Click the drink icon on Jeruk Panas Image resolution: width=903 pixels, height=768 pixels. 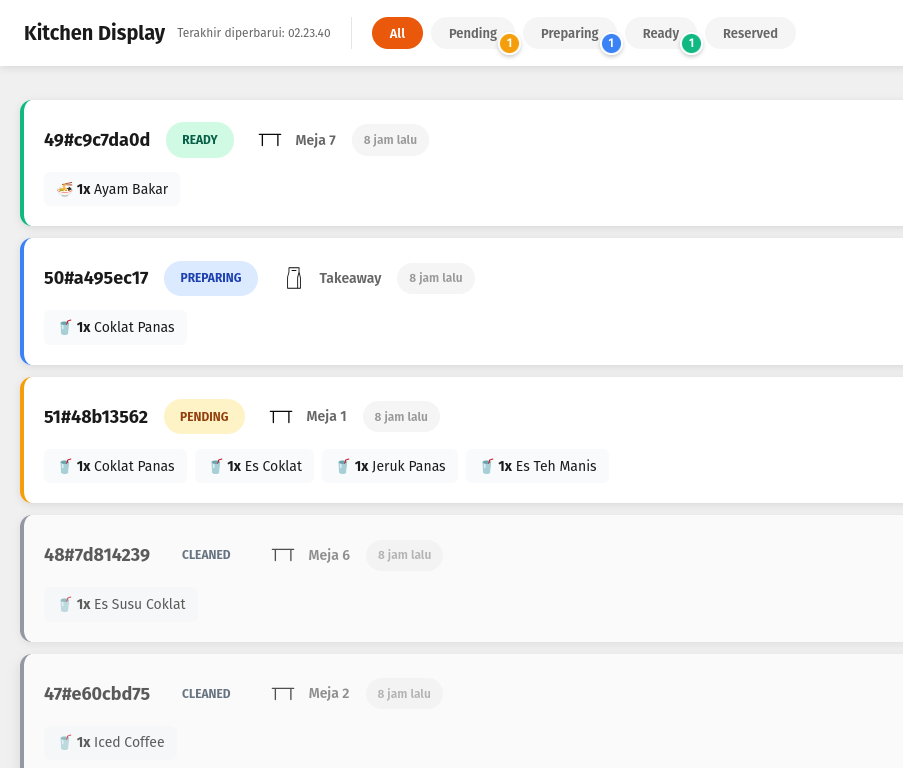click(343, 466)
